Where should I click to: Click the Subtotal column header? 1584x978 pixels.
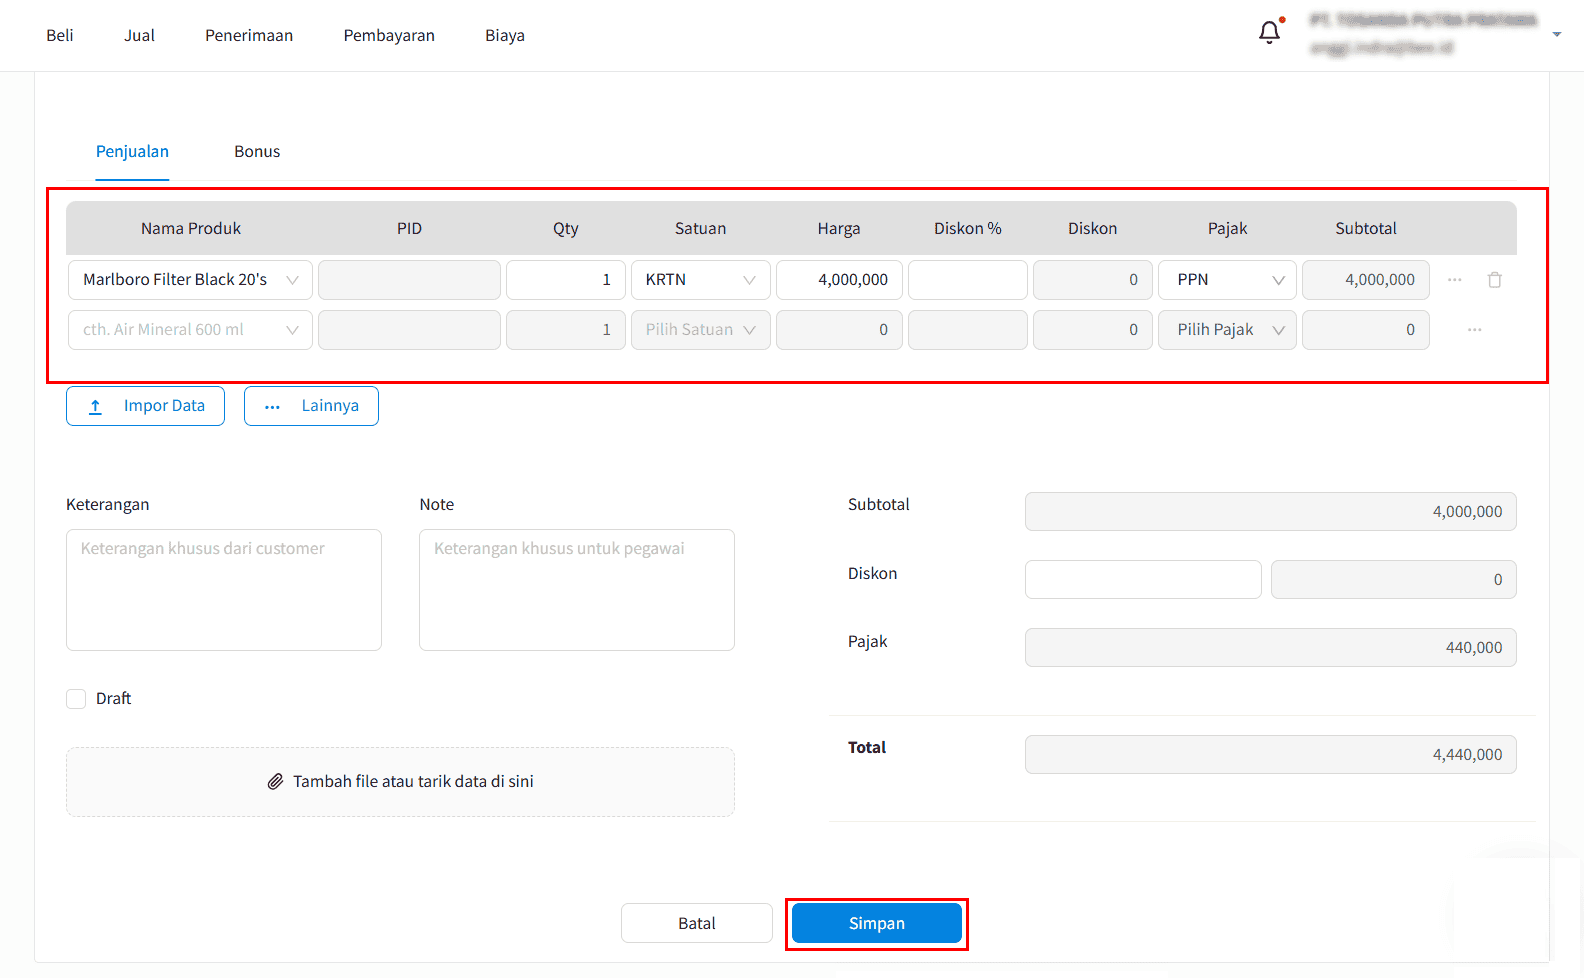(x=1366, y=228)
